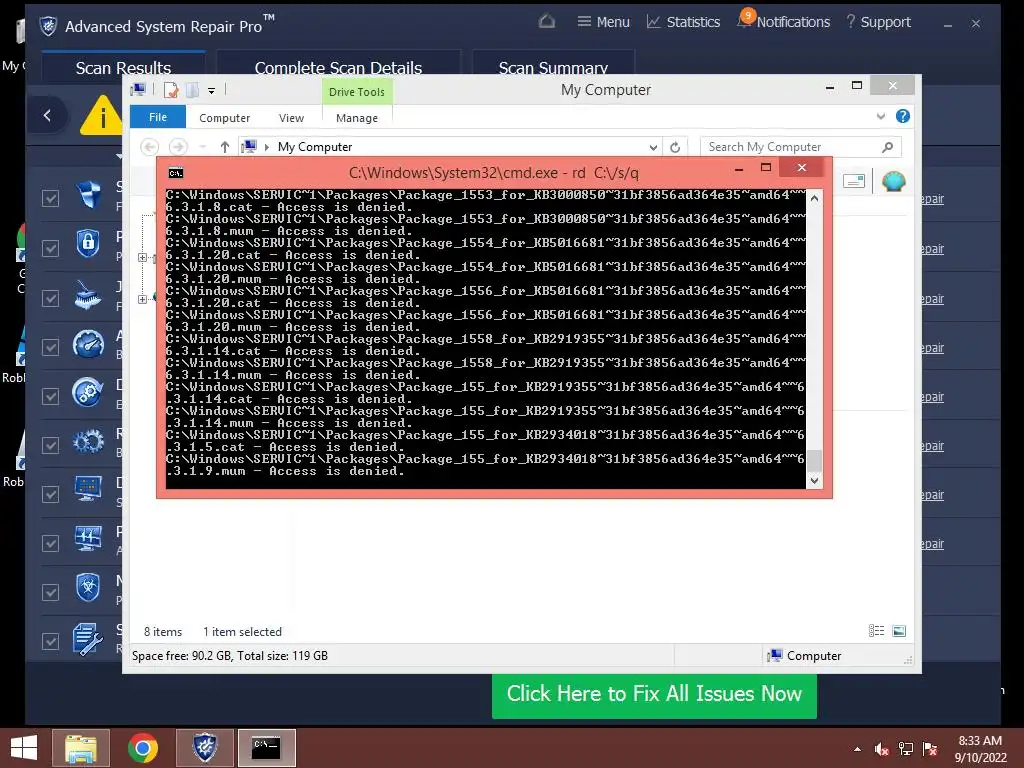Toggle the checkbox beside the padlock shield row
1024x768 pixels.
[x=50, y=248]
